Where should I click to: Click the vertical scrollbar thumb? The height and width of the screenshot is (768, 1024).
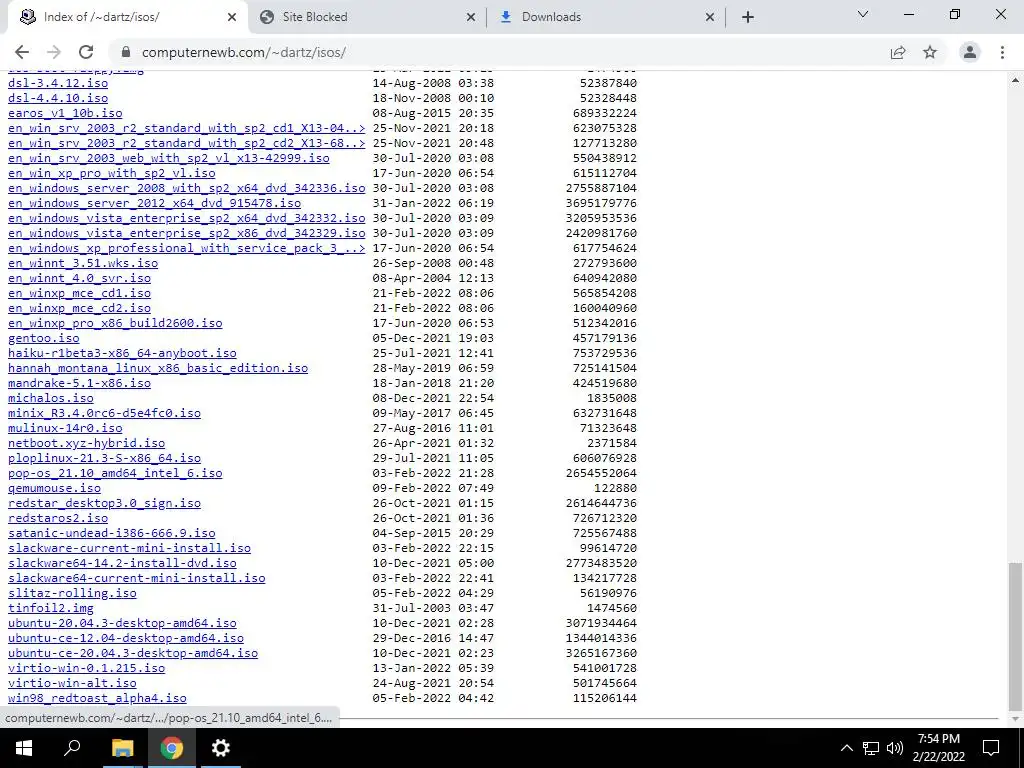point(1016,636)
